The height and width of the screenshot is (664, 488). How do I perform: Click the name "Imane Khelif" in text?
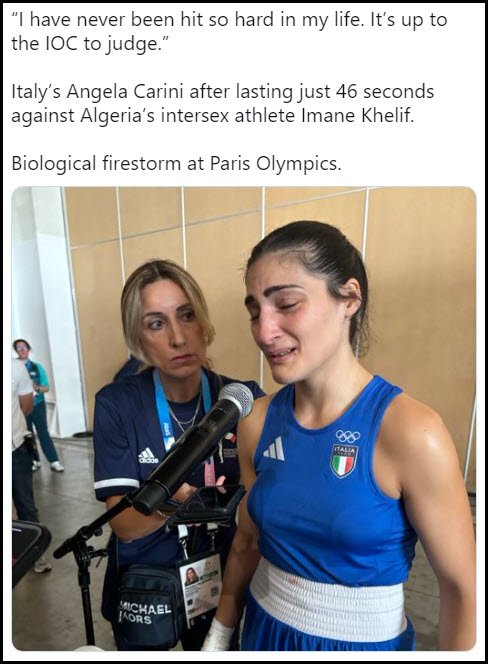pos(357,116)
